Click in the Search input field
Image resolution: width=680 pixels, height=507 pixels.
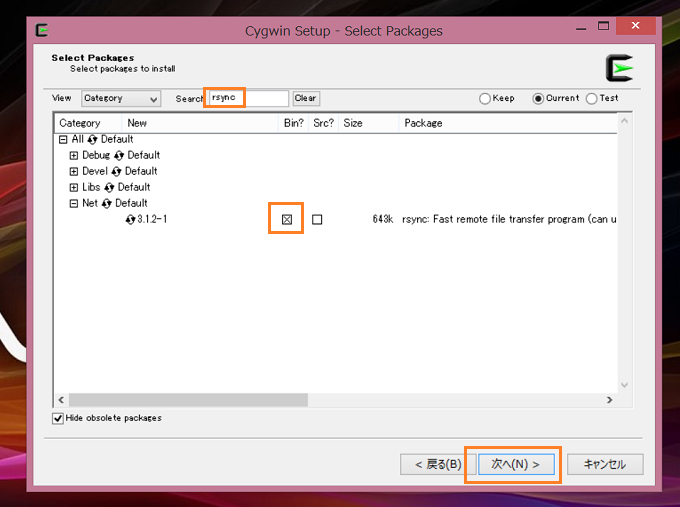pos(248,98)
